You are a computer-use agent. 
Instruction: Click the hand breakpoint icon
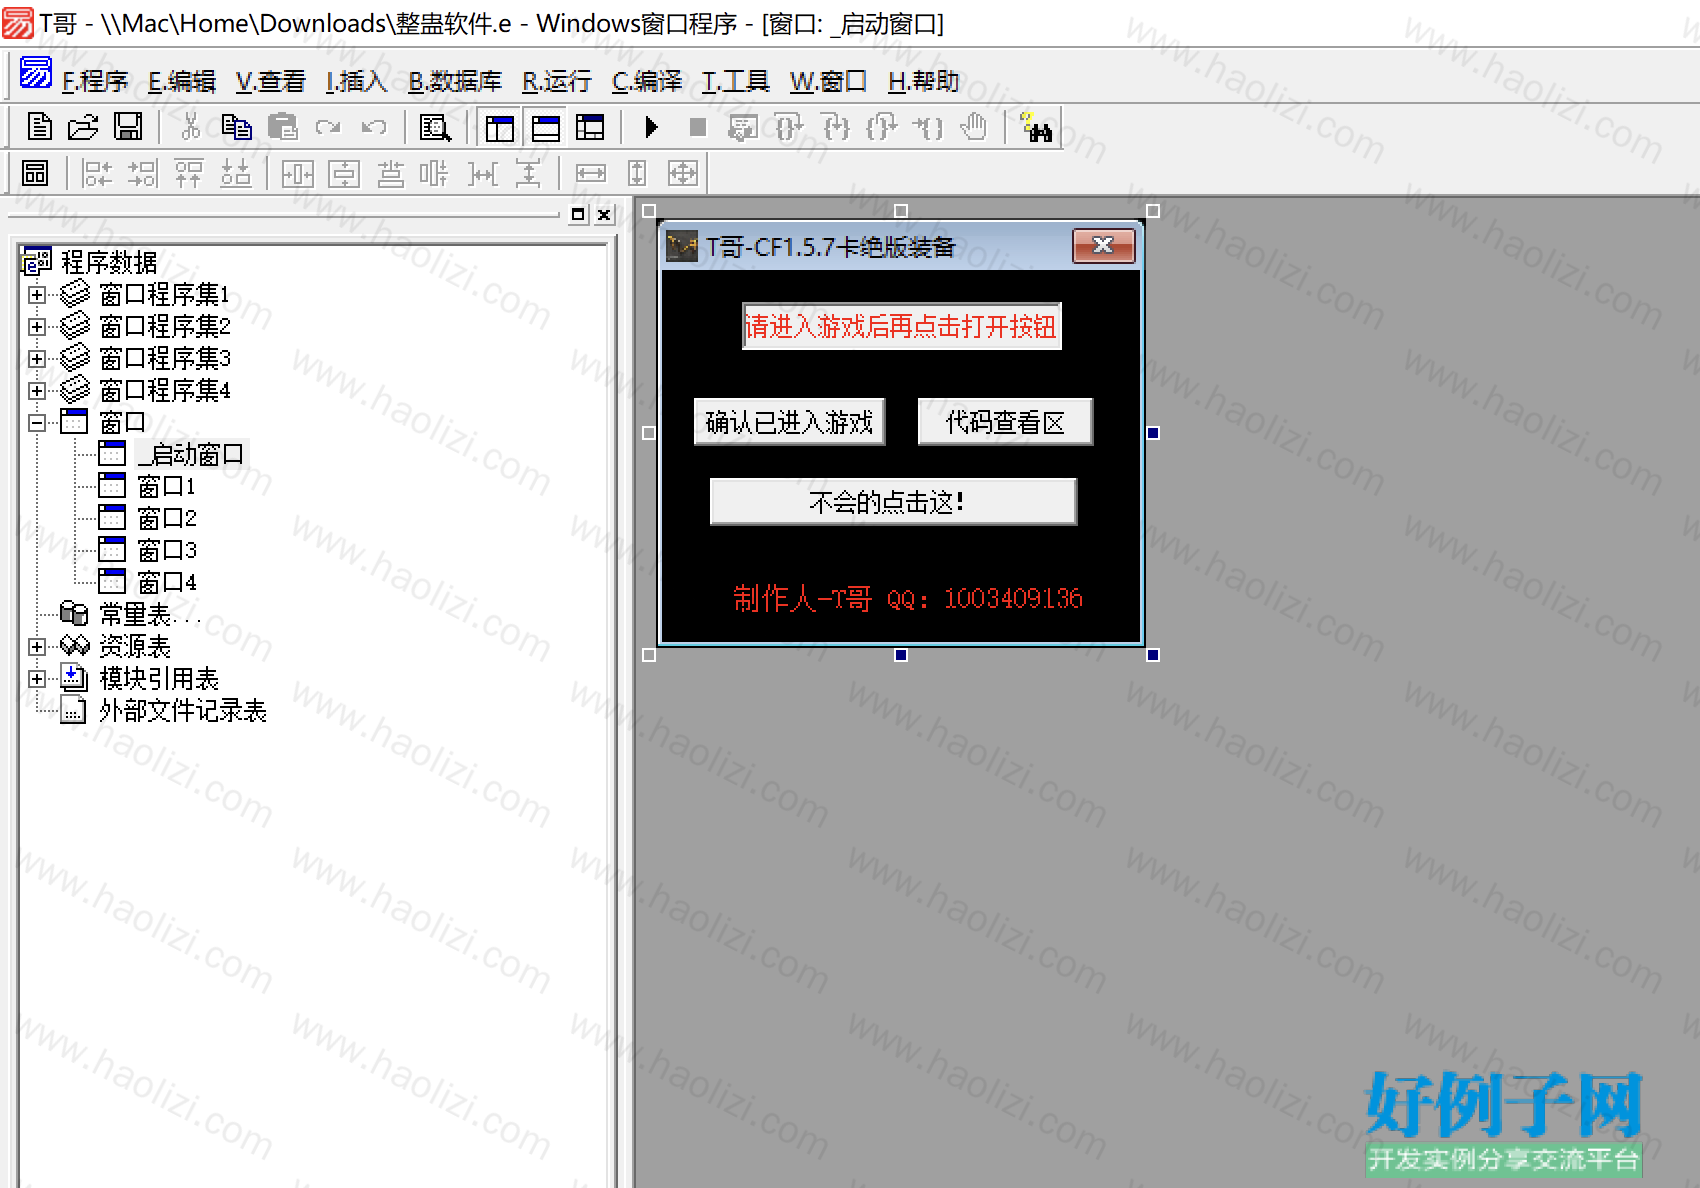pyautogui.click(x=973, y=127)
